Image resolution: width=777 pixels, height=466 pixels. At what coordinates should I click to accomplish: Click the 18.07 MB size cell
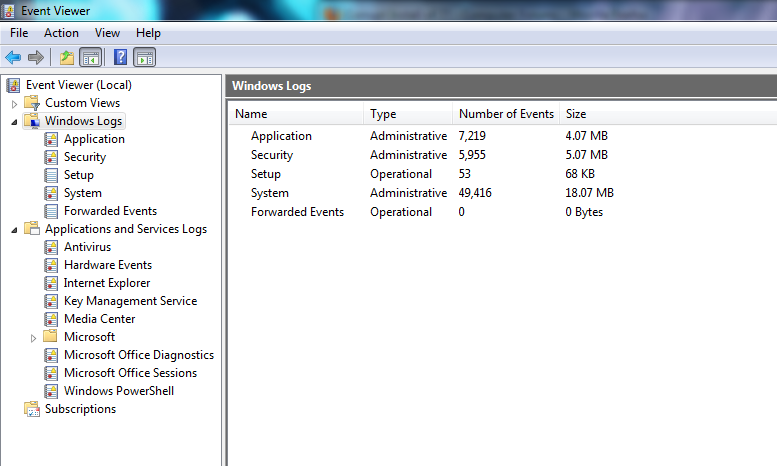[589, 193]
